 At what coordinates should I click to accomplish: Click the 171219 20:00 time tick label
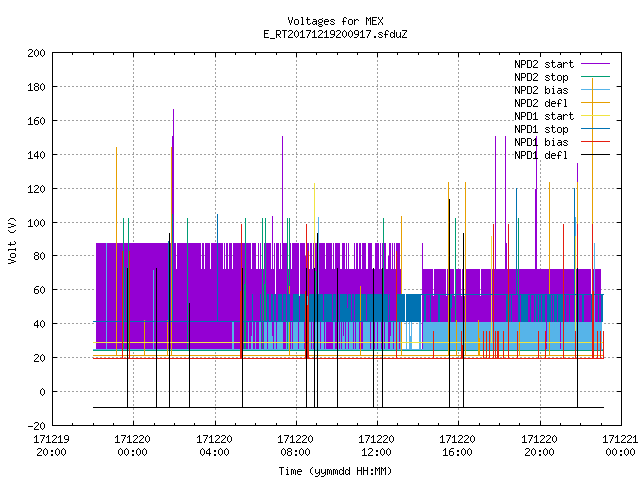point(51,446)
